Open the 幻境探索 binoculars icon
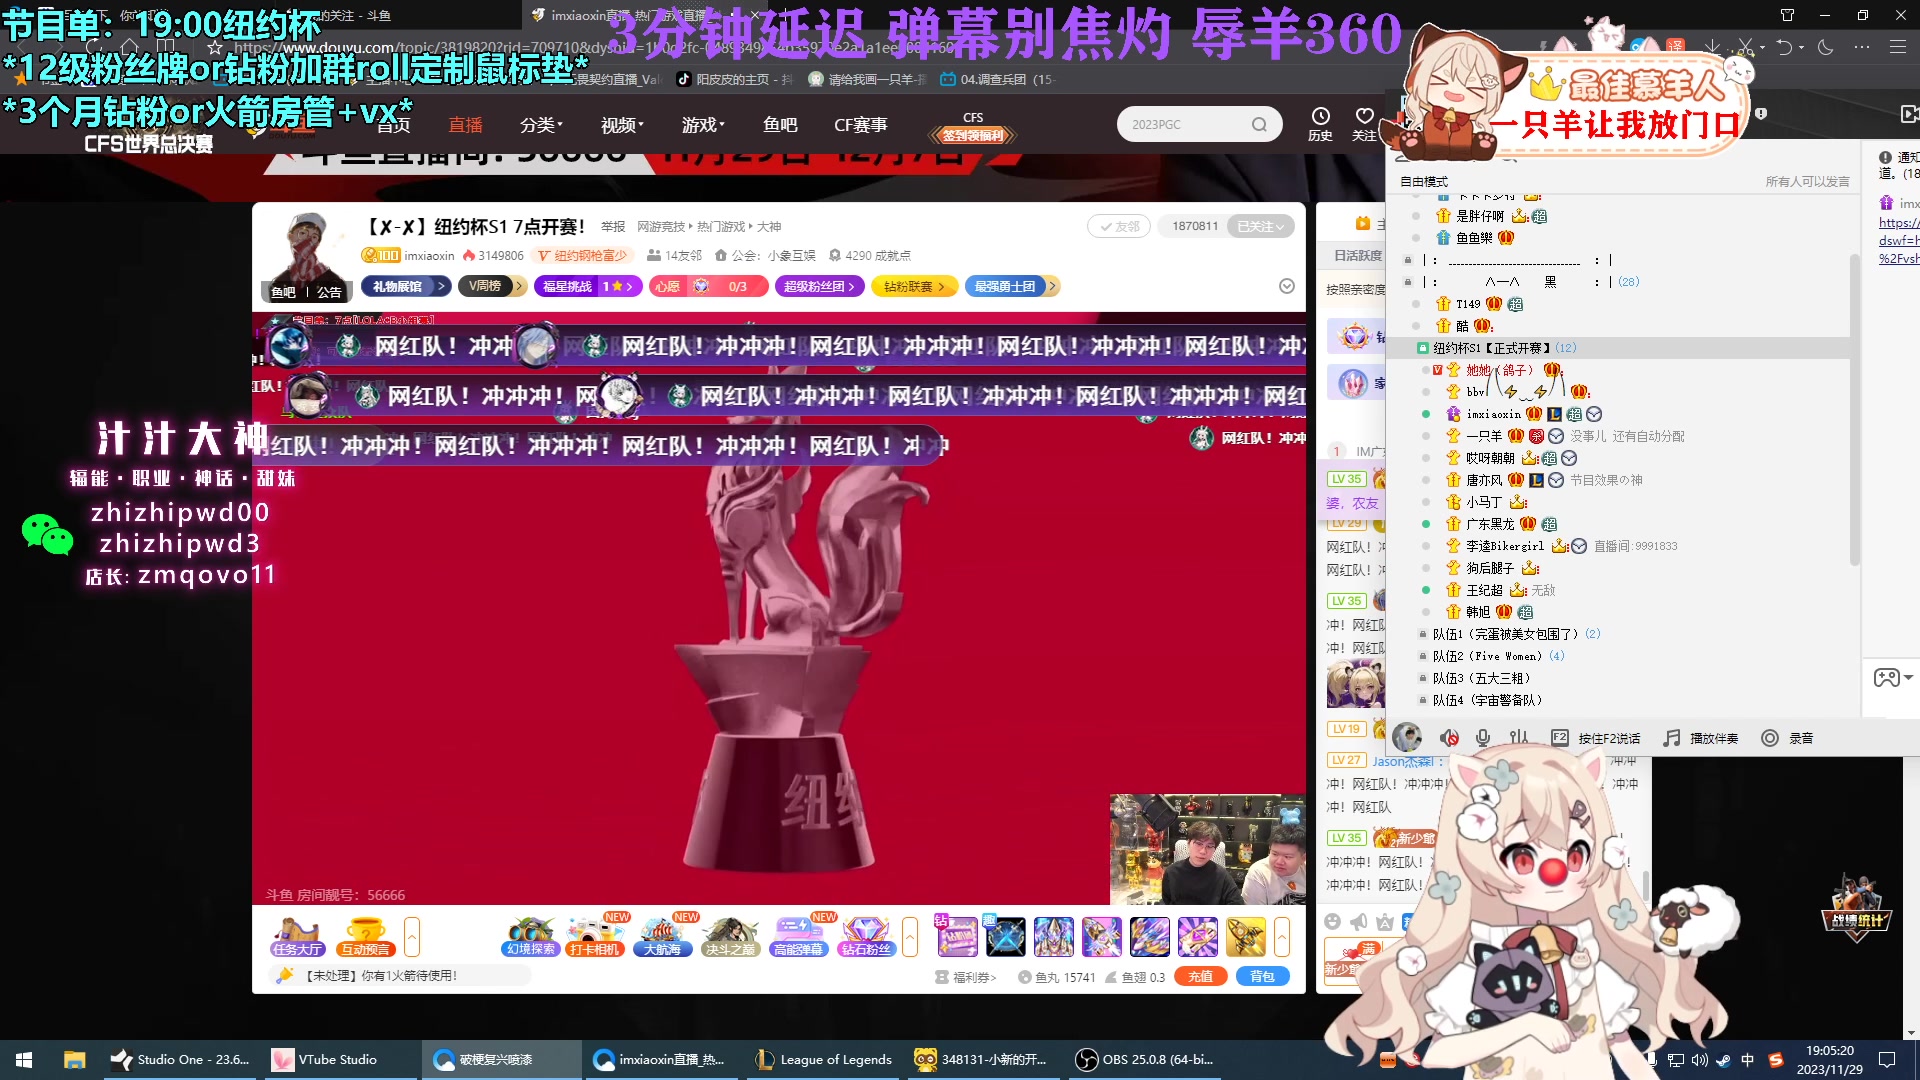The image size is (1920, 1080). pyautogui.click(x=530, y=937)
